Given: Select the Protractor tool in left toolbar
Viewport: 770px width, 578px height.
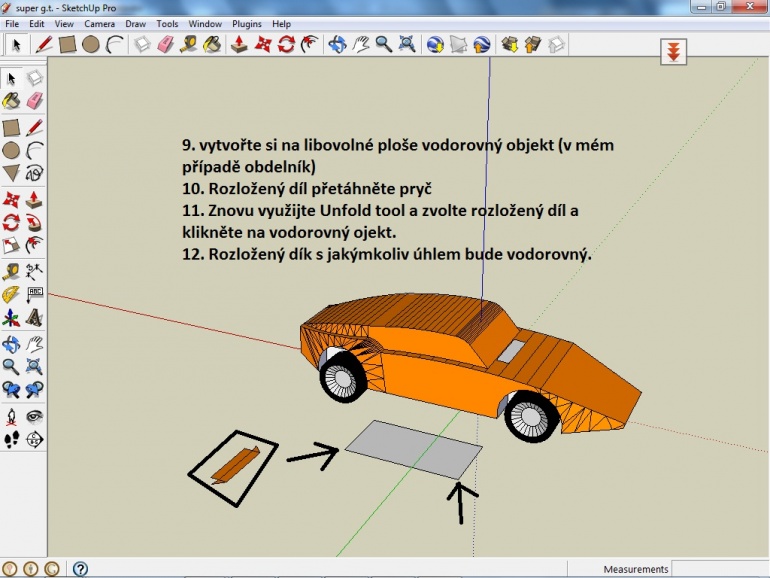Looking at the screenshot, I should pyautogui.click(x=11, y=295).
